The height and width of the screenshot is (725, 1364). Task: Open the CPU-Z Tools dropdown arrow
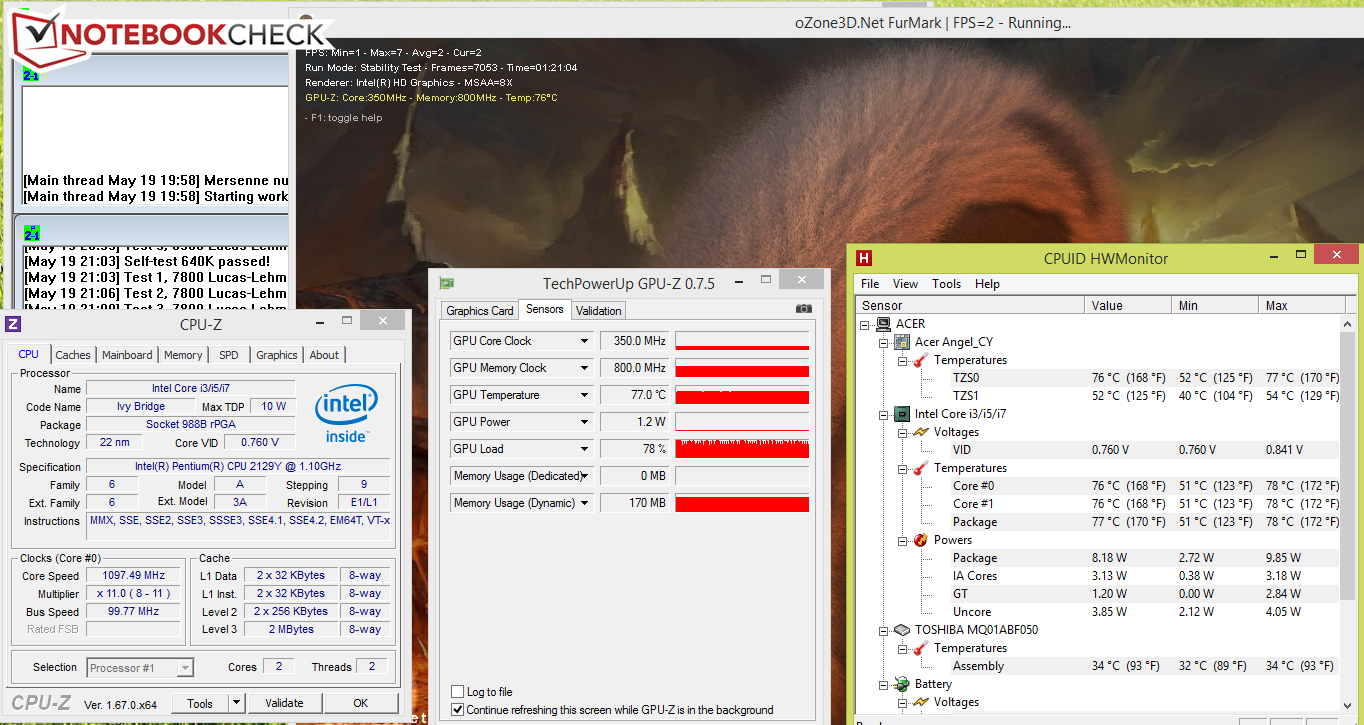coord(237,703)
